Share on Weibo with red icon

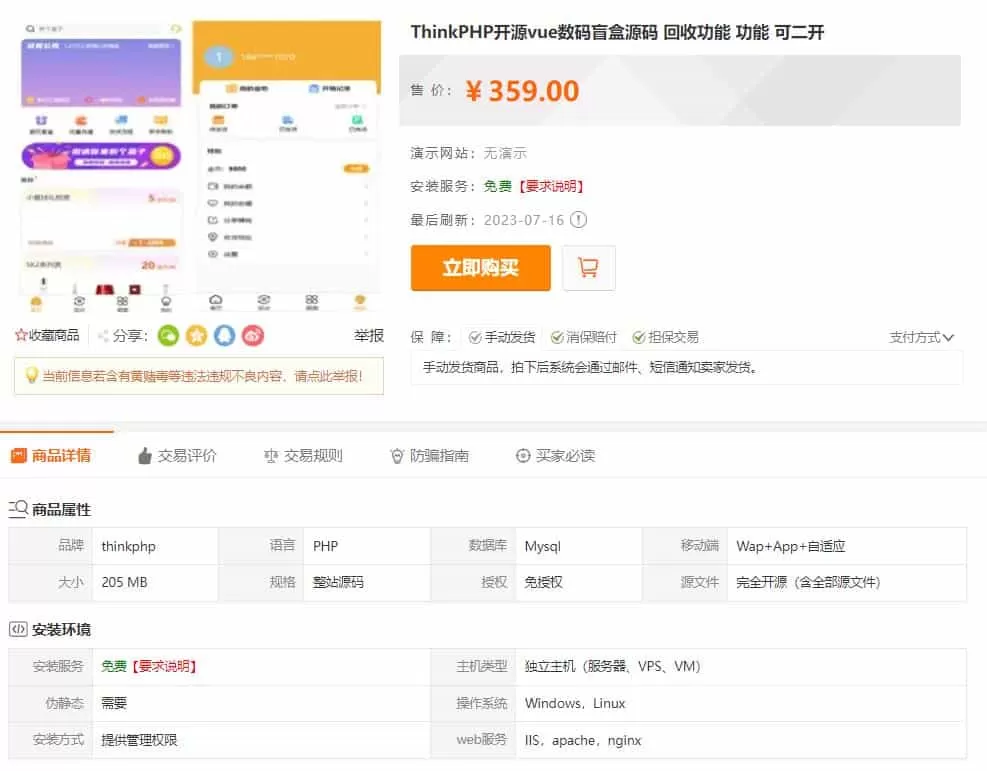pyautogui.click(x=252, y=336)
